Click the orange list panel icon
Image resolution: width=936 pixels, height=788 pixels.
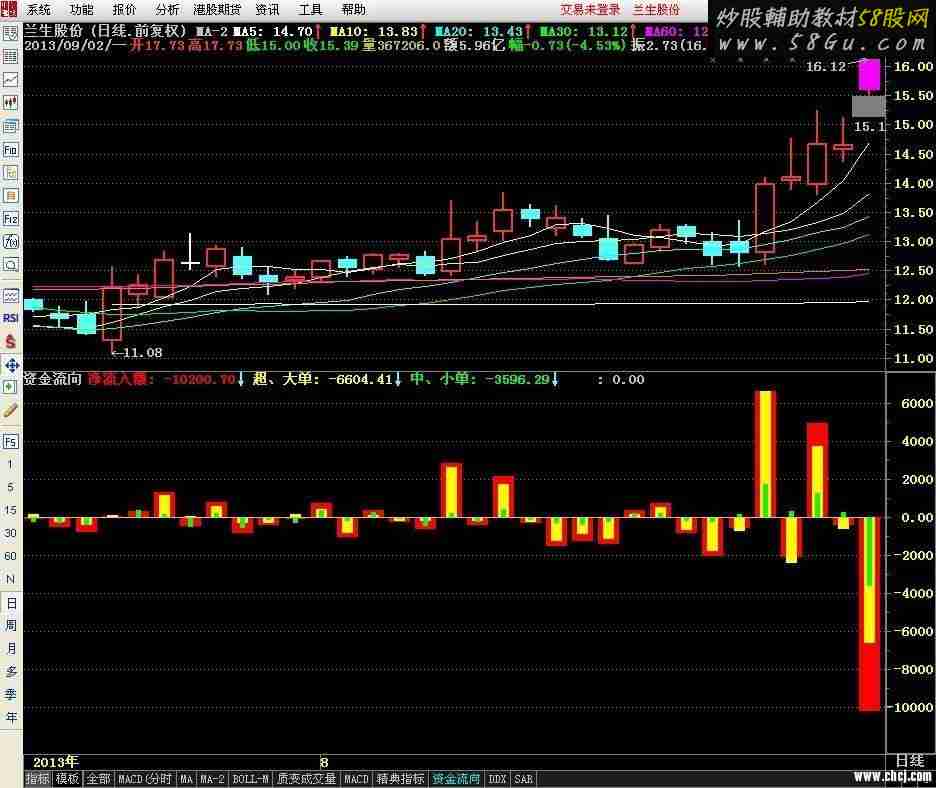click(10, 195)
